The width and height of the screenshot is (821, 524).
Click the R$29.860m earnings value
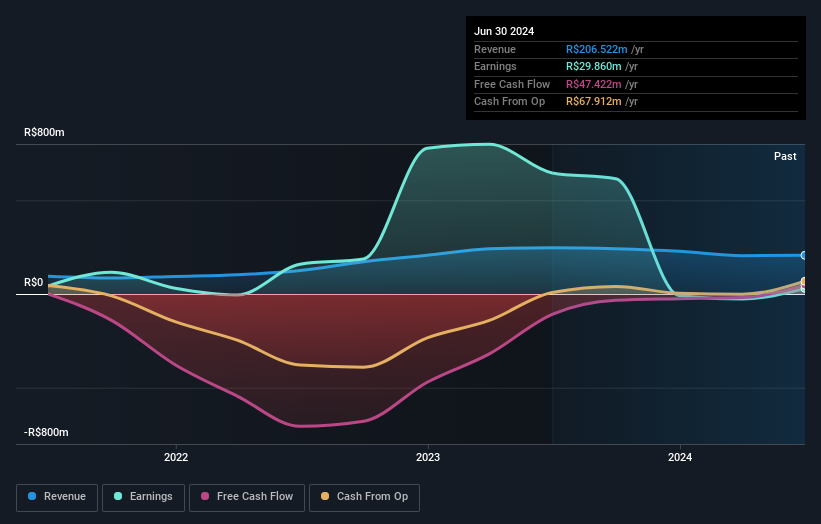coord(594,66)
